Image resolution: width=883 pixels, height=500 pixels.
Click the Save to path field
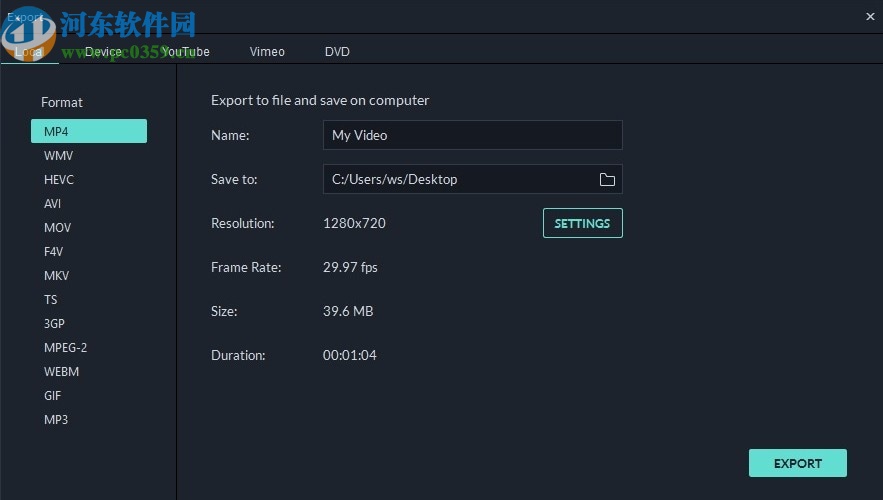(x=458, y=179)
